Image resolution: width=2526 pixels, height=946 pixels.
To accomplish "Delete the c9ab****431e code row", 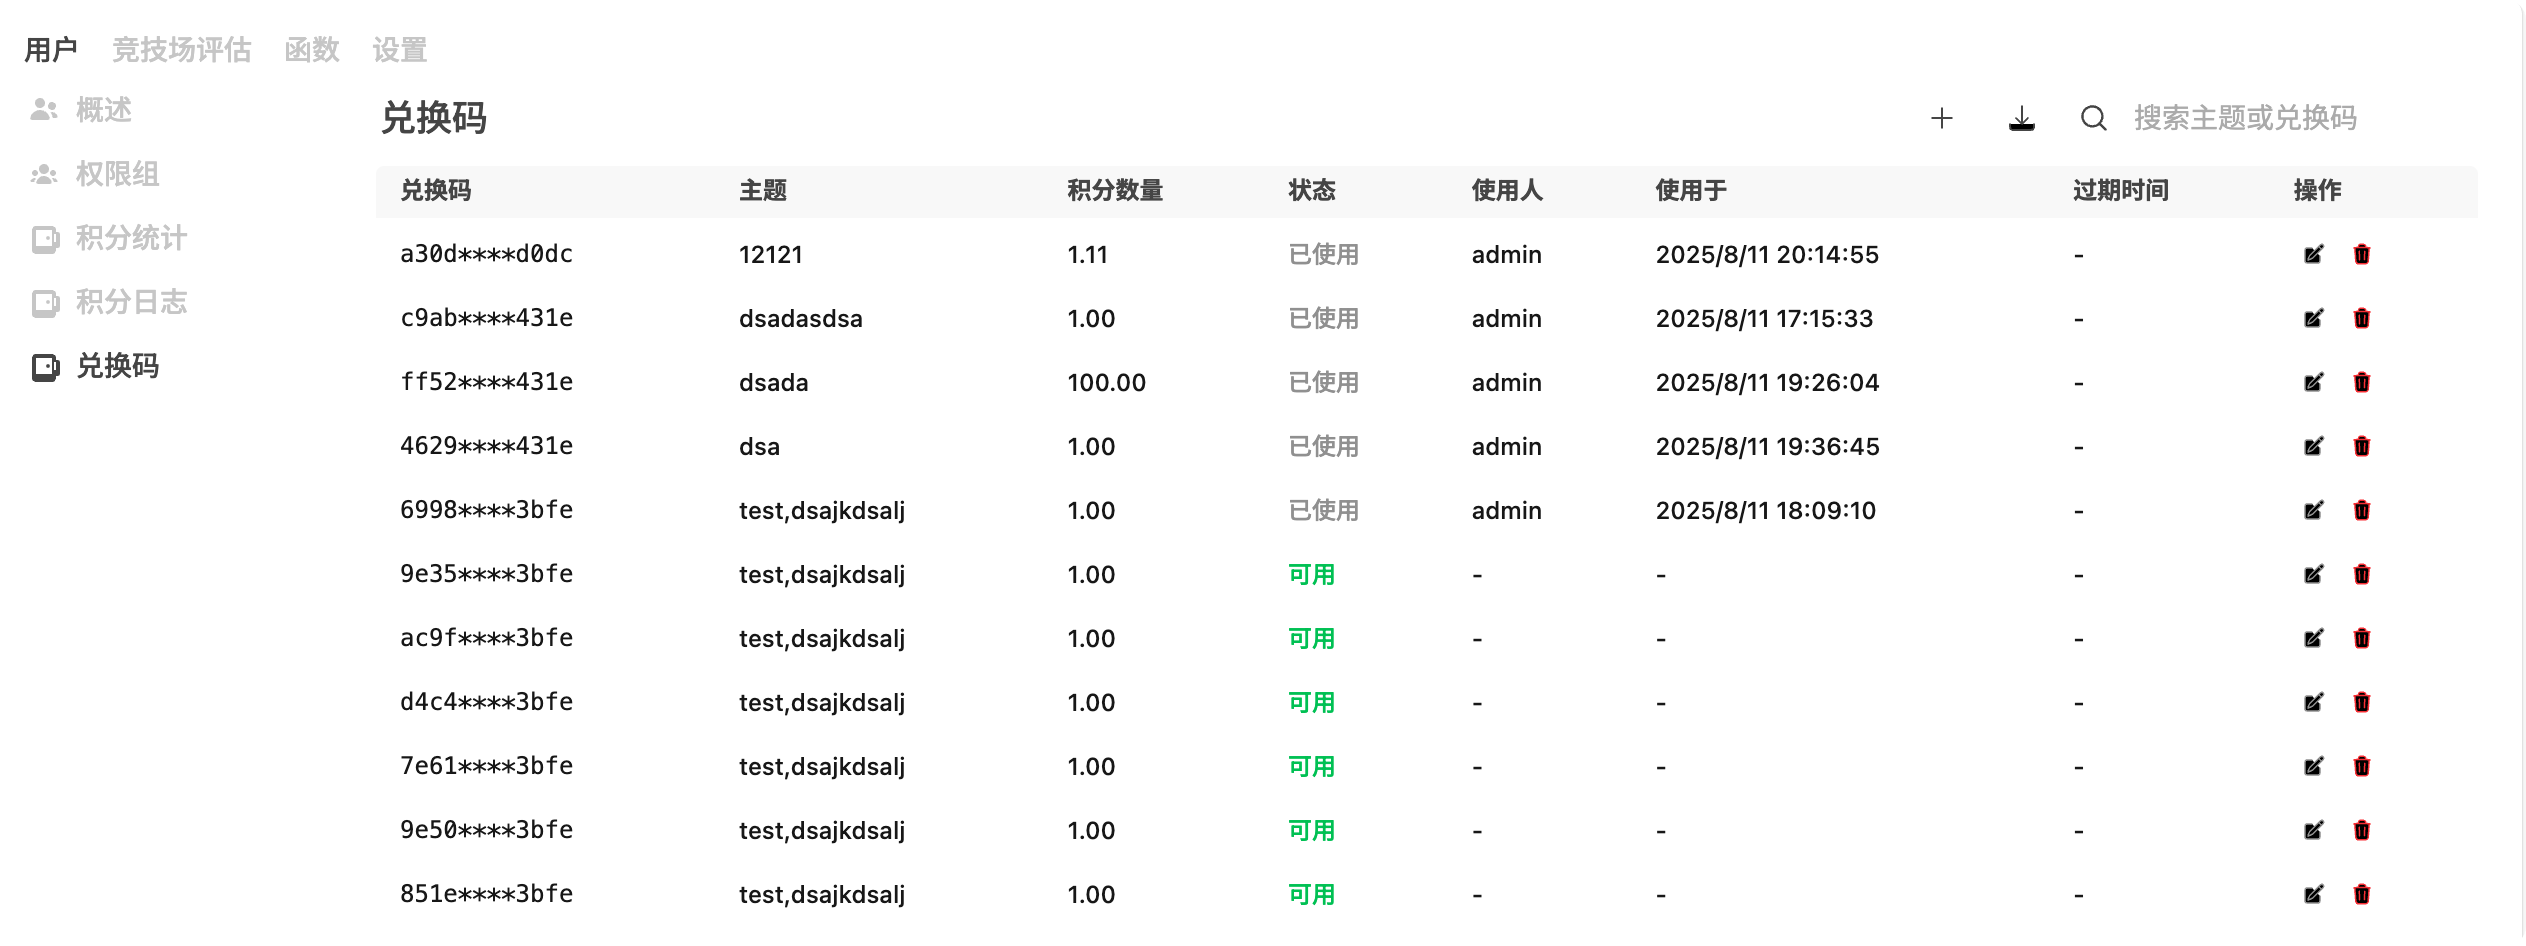I will [2361, 319].
